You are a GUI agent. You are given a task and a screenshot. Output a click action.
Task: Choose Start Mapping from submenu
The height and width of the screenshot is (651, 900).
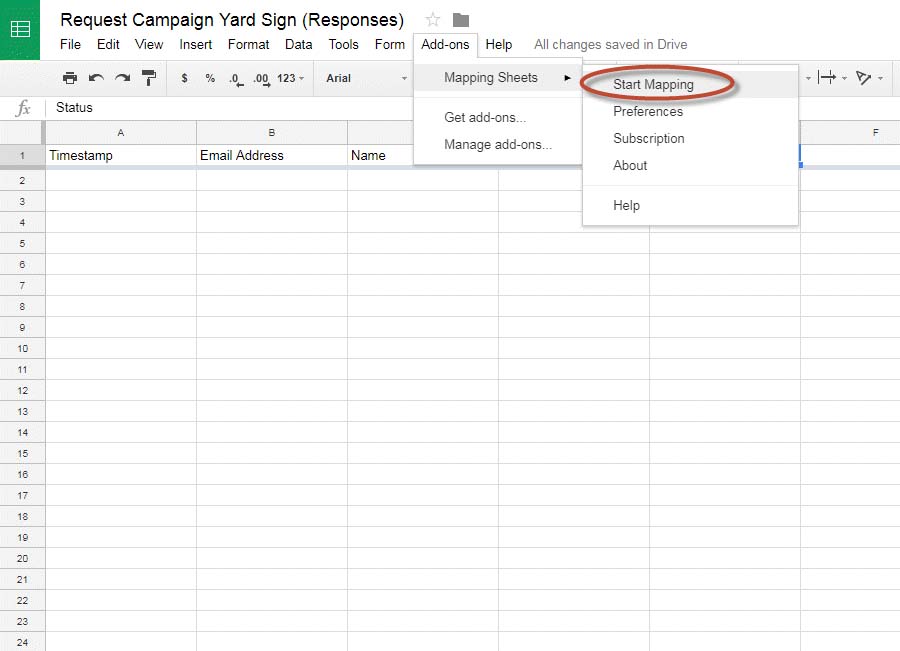click(x=653, y=84)
